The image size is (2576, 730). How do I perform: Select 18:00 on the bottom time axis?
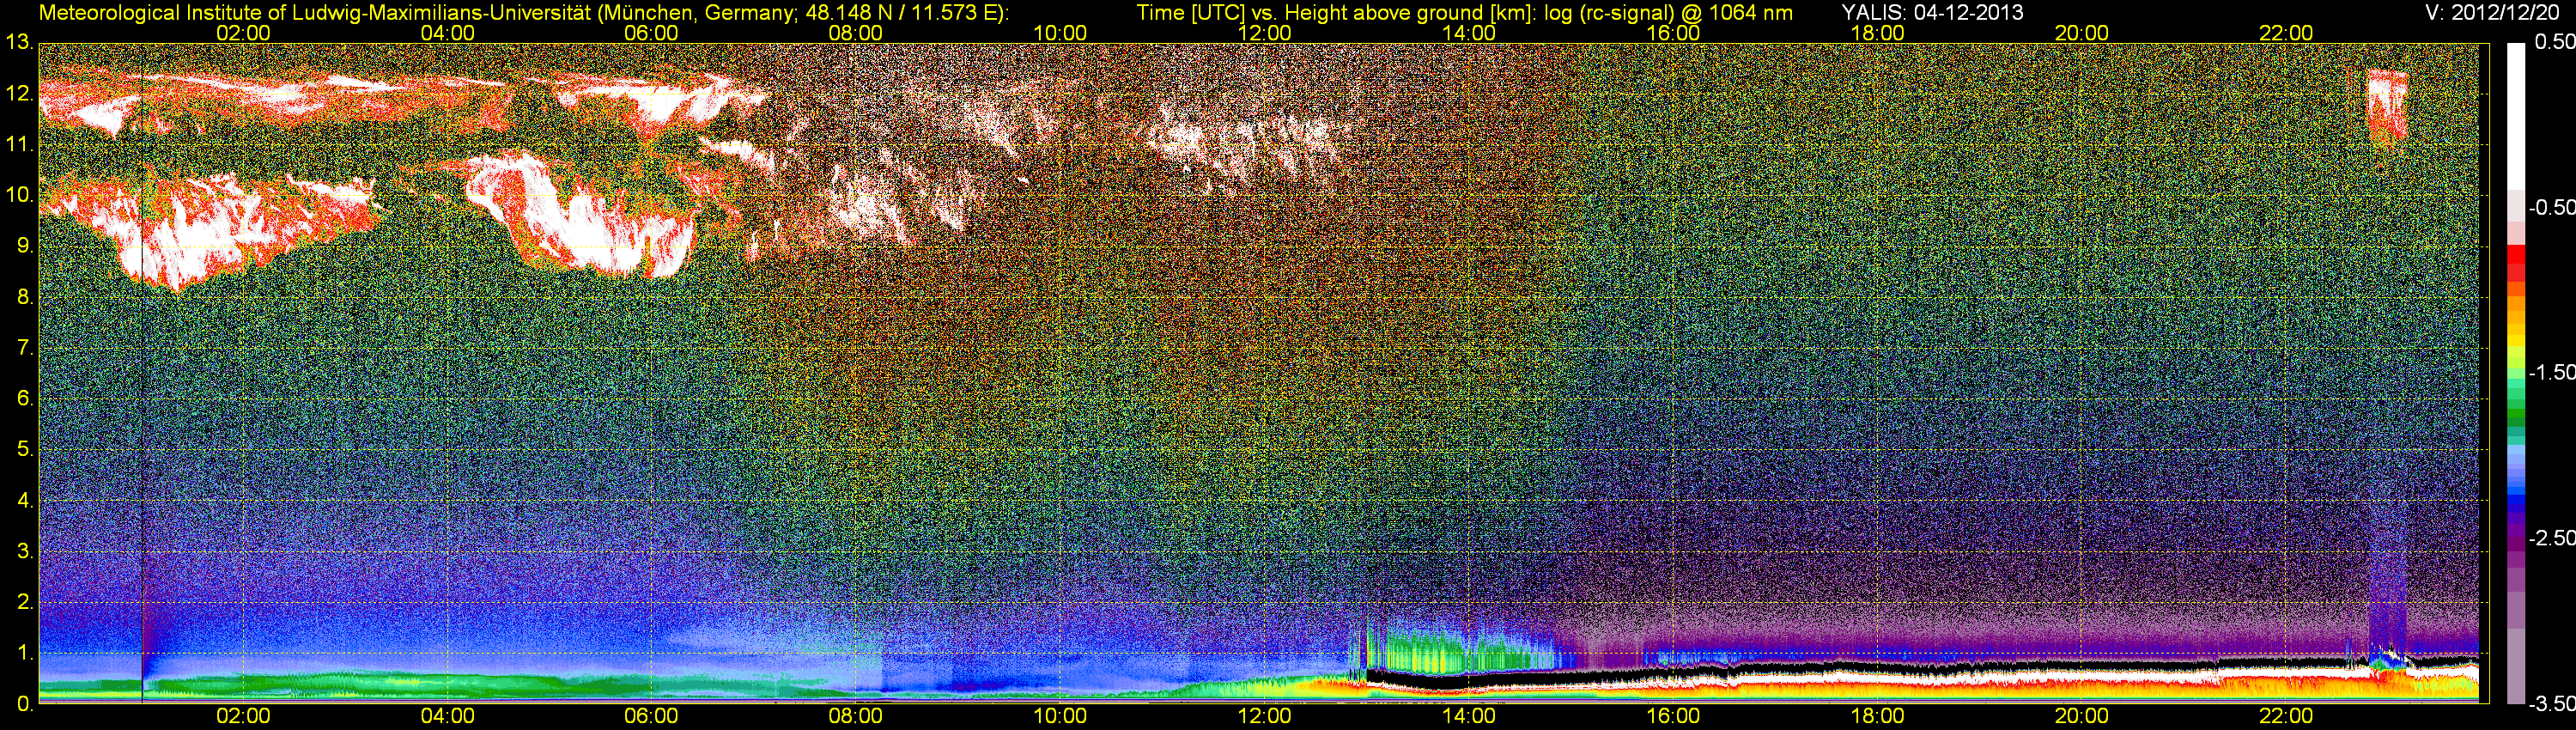pyautogui.click(x=1877, y=717)
